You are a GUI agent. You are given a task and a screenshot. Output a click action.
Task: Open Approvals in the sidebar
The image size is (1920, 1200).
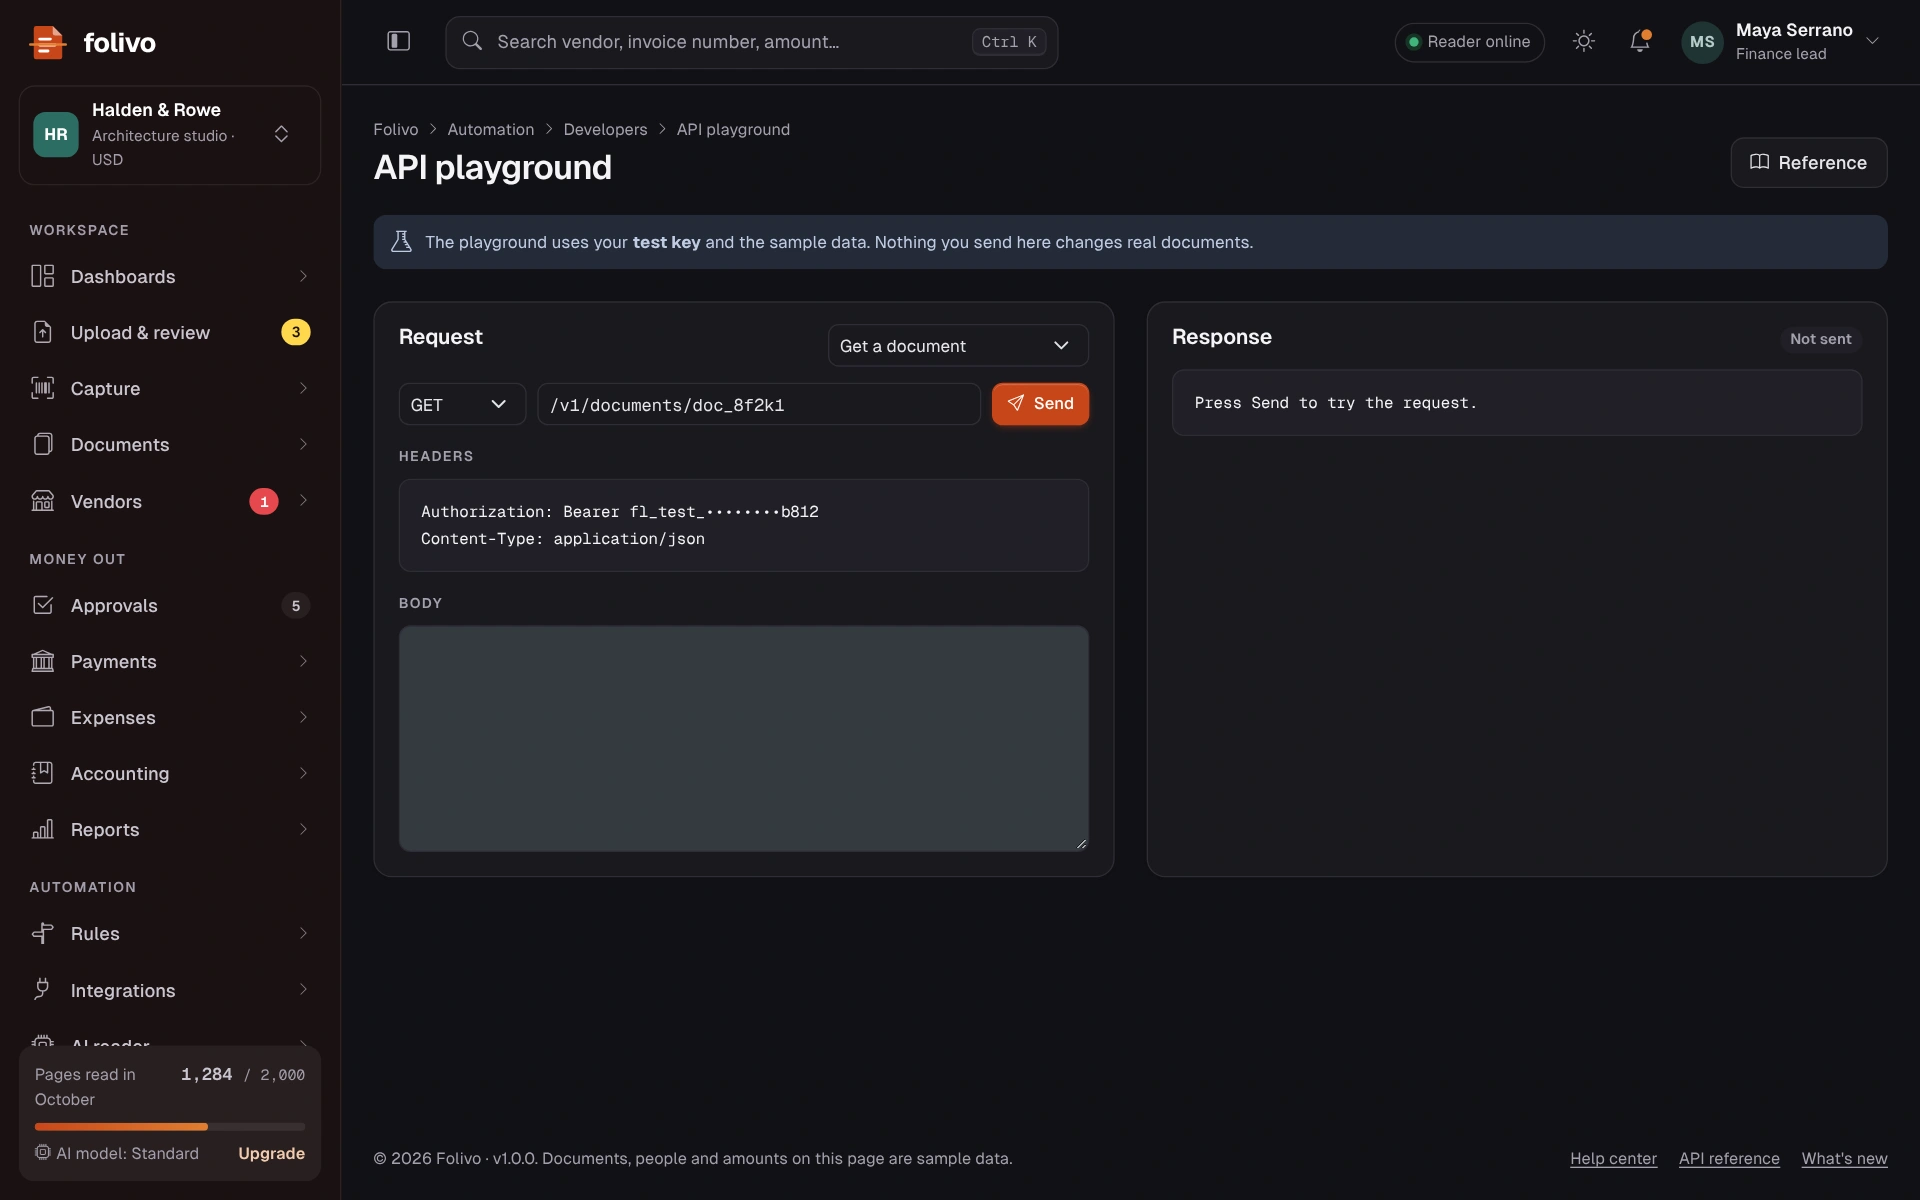point(170,605)
